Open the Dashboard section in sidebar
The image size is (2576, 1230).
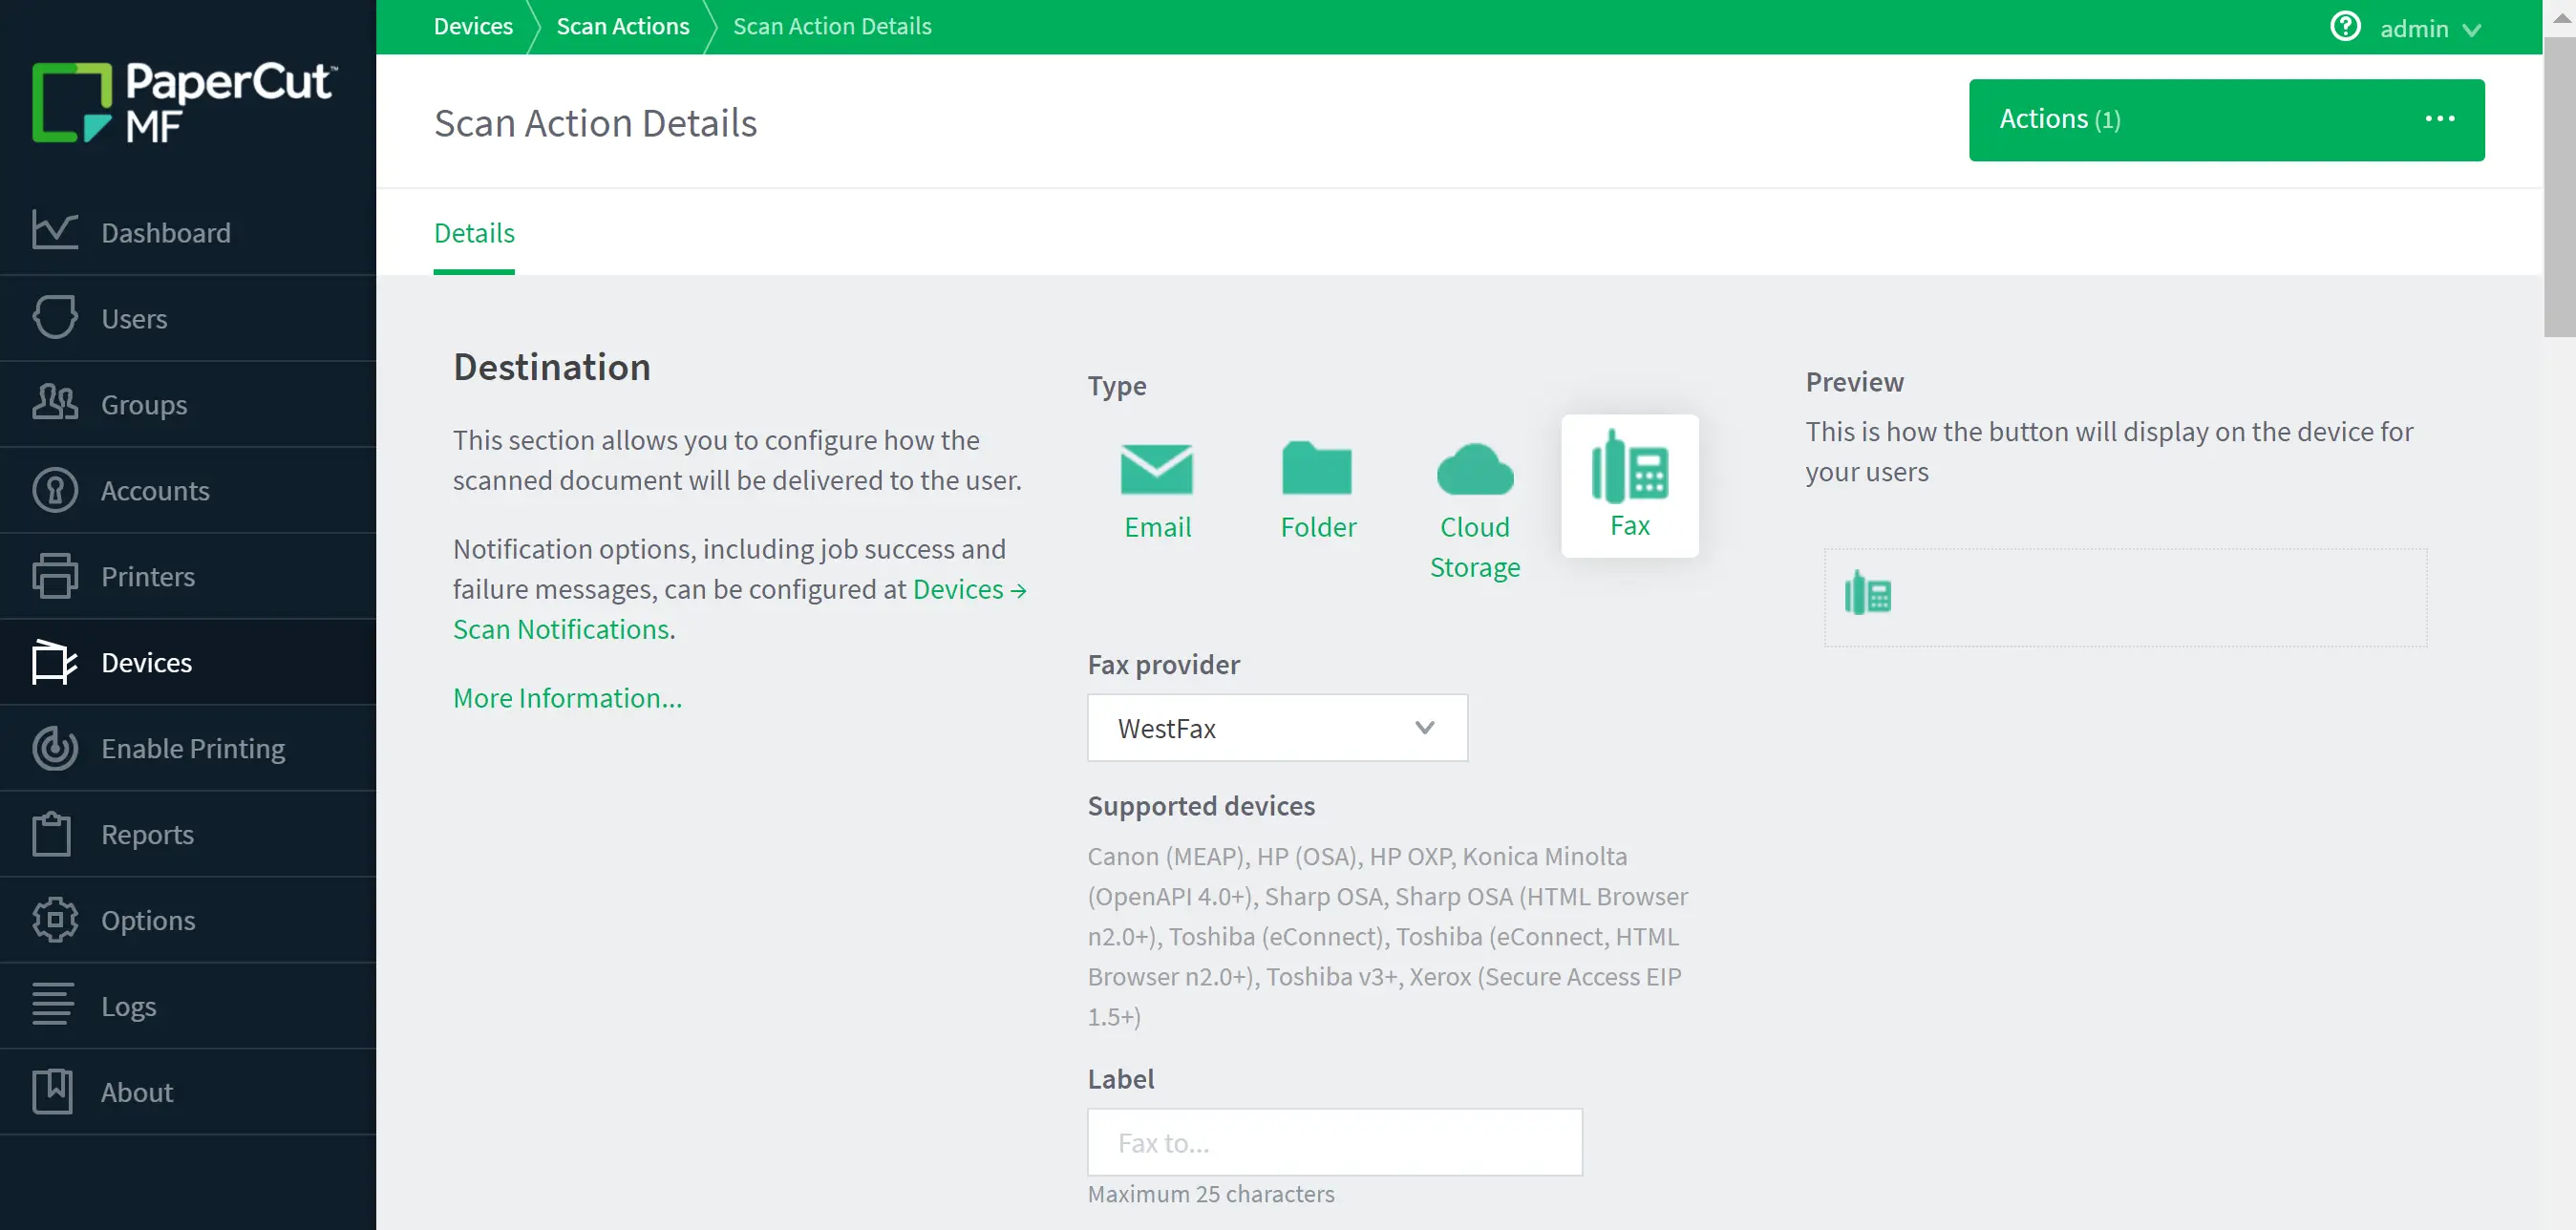pos(166,232)
